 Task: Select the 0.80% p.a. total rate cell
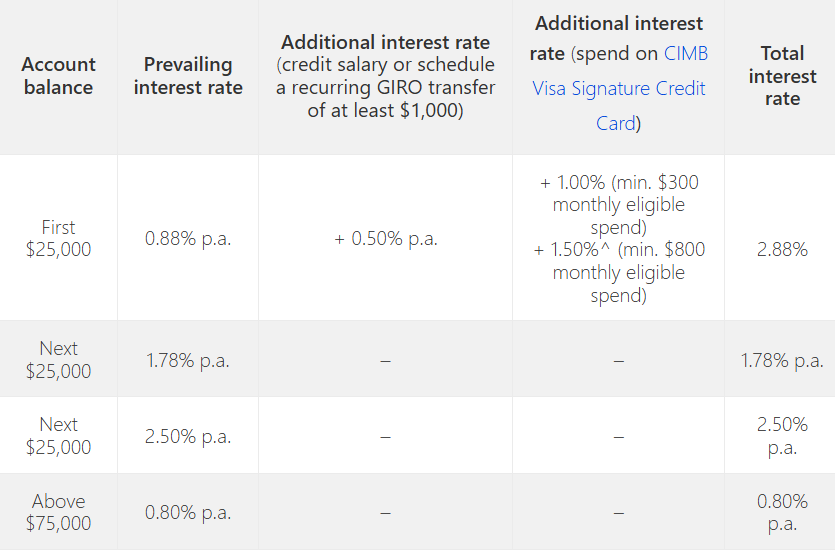[782, 512]
